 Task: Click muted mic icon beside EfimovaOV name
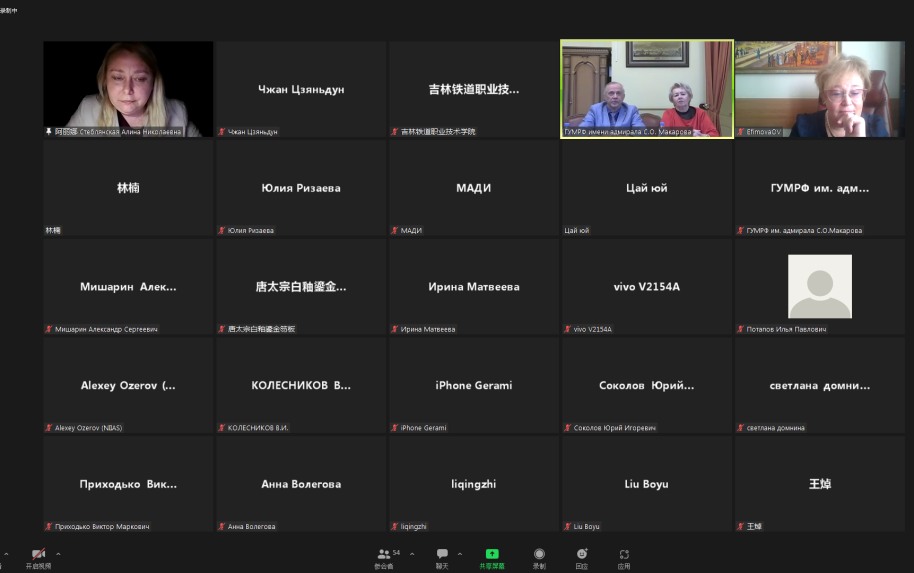(x=741, y=132)
